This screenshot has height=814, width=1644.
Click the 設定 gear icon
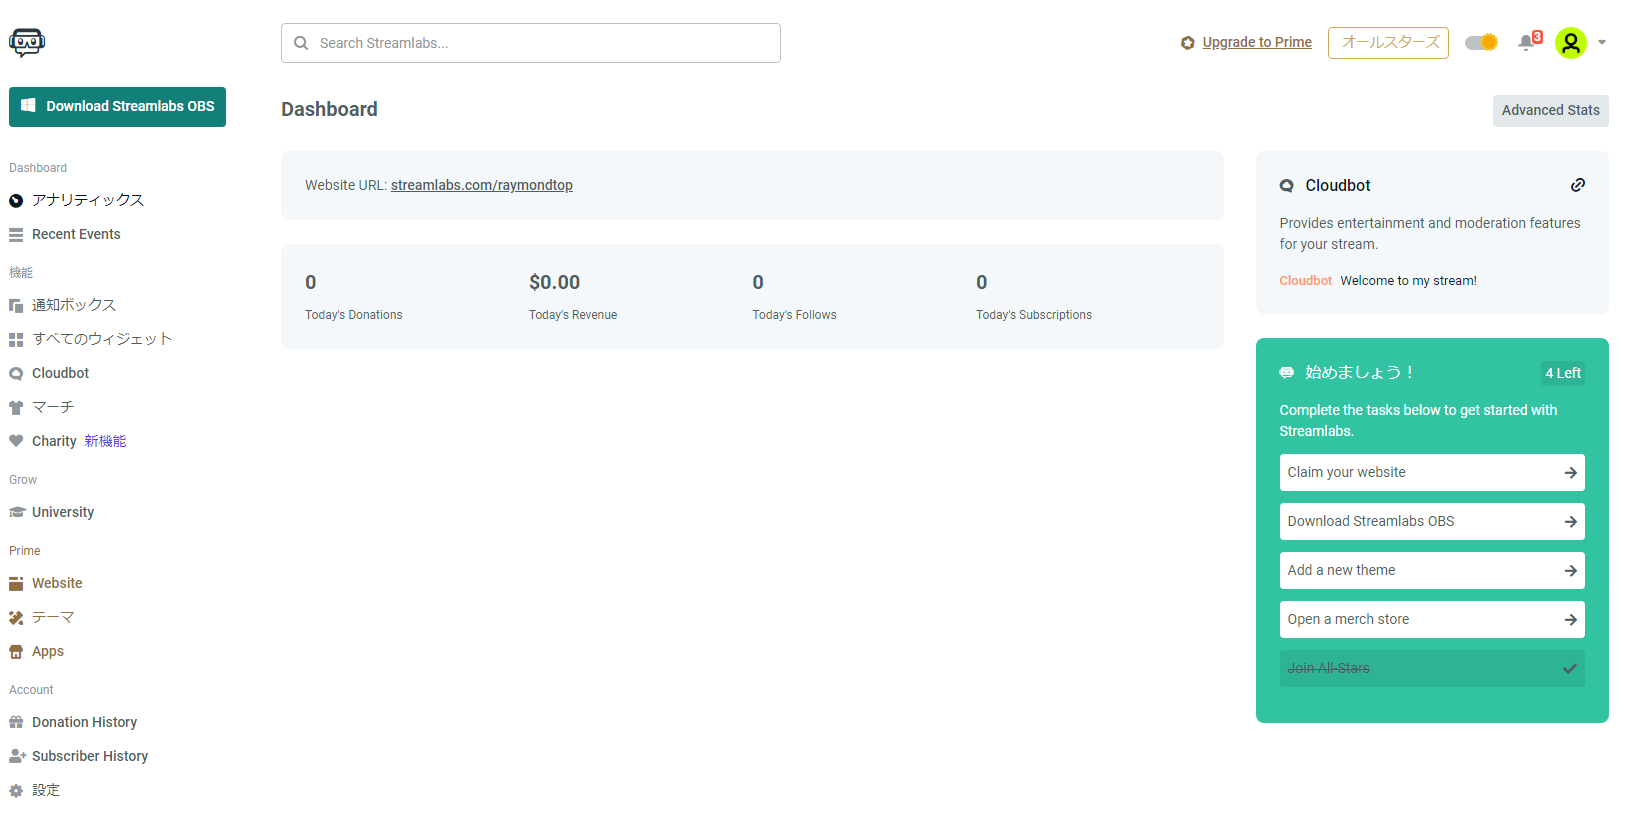click(x=16, y=791)
